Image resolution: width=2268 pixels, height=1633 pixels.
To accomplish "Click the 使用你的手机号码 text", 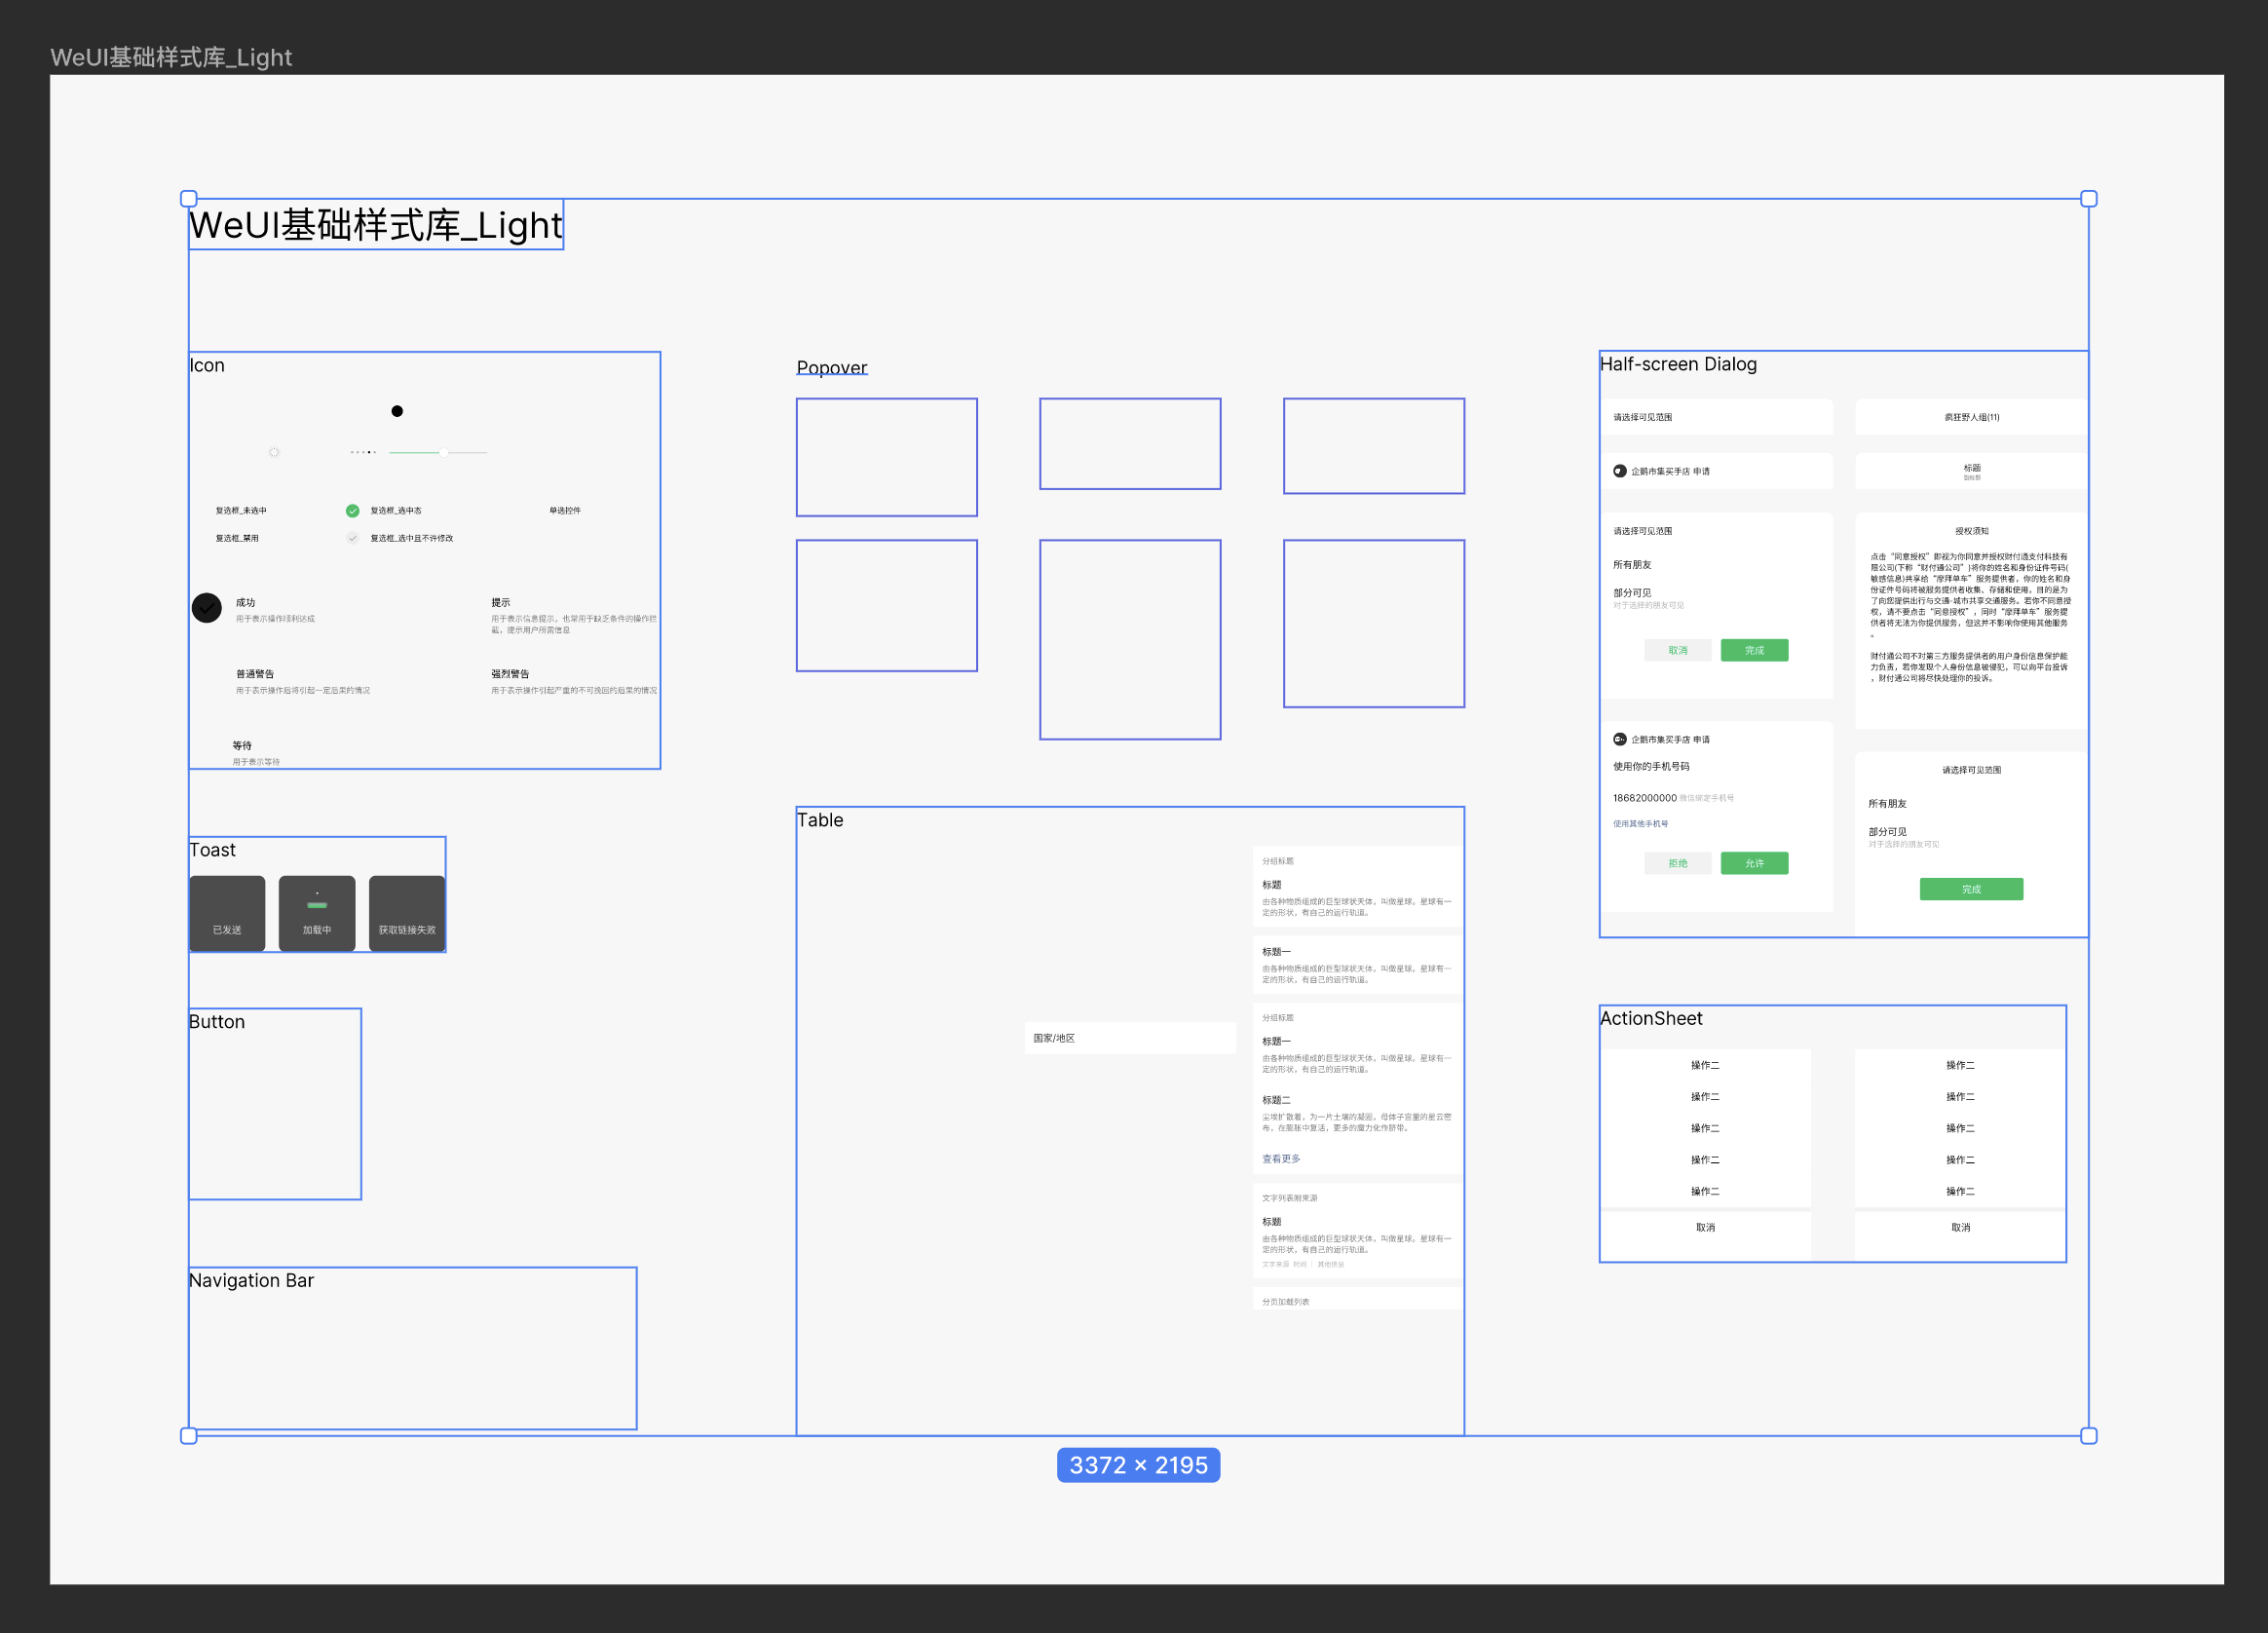I will (x=1651, y=766).
